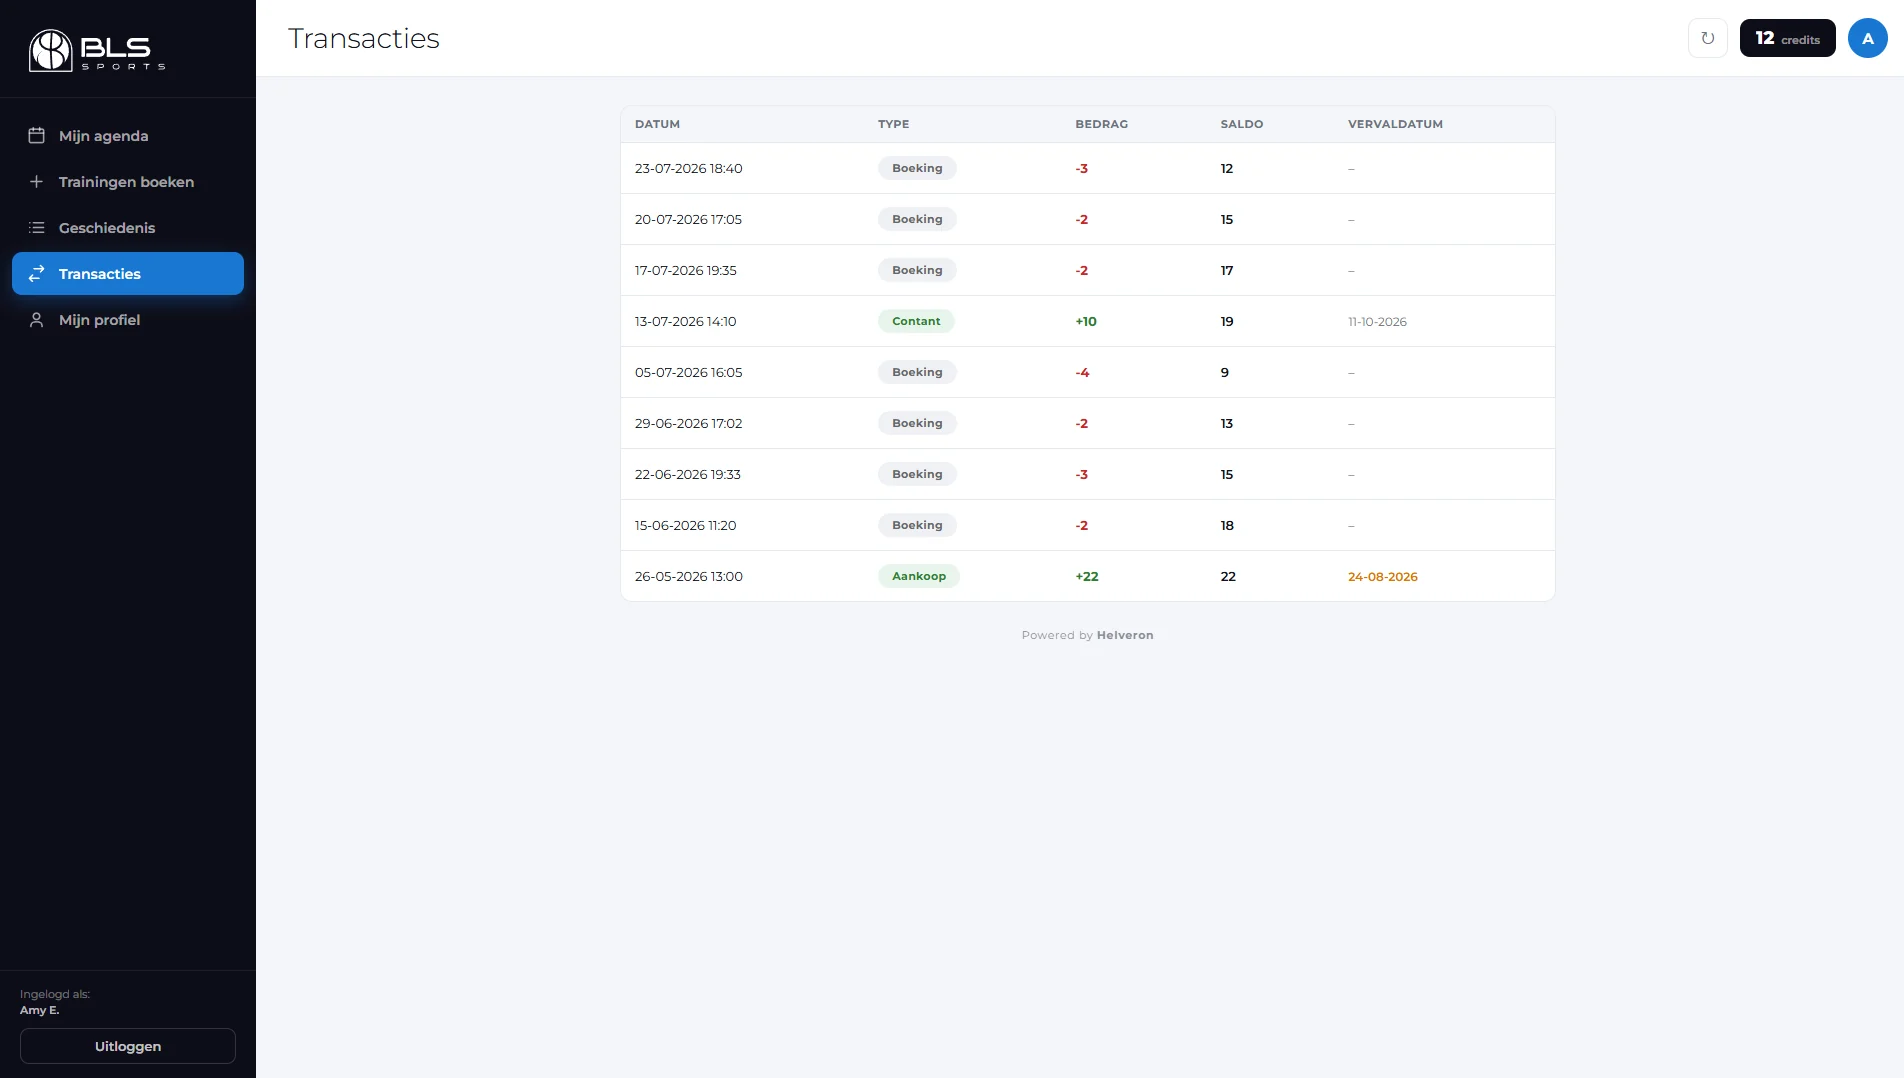Select the row dated 17-07-2026 19:35

(x=1087, y=270)
